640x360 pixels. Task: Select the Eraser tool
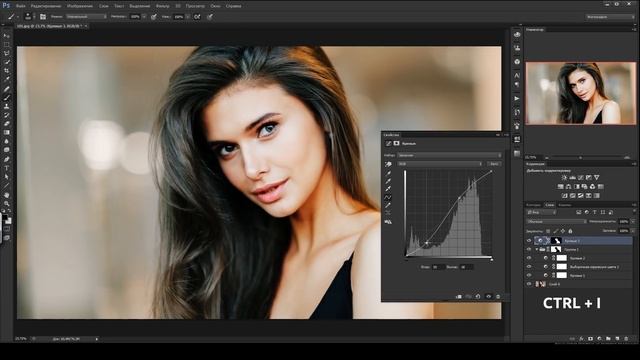7,124
